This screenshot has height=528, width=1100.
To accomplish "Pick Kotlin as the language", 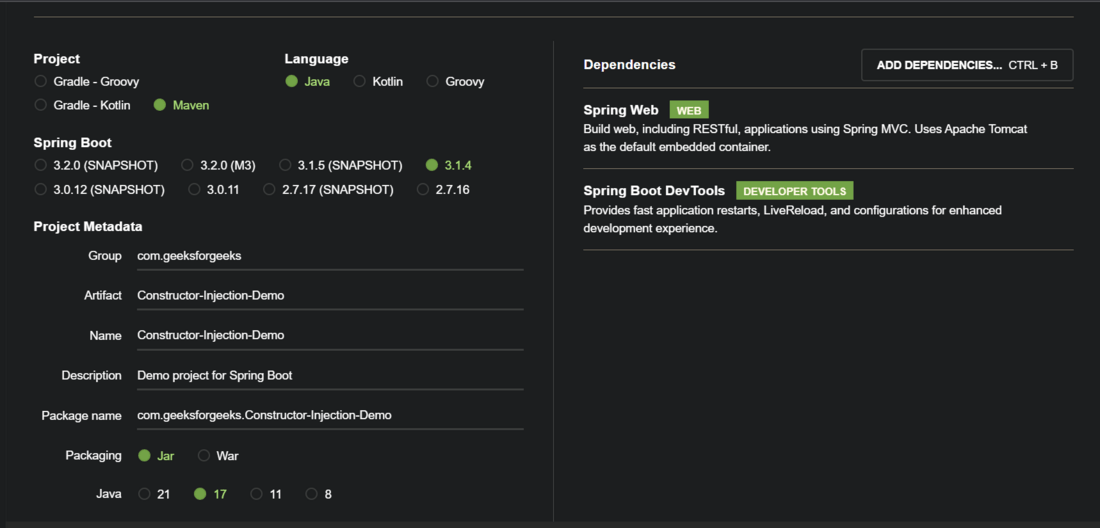I will point(360,81).
